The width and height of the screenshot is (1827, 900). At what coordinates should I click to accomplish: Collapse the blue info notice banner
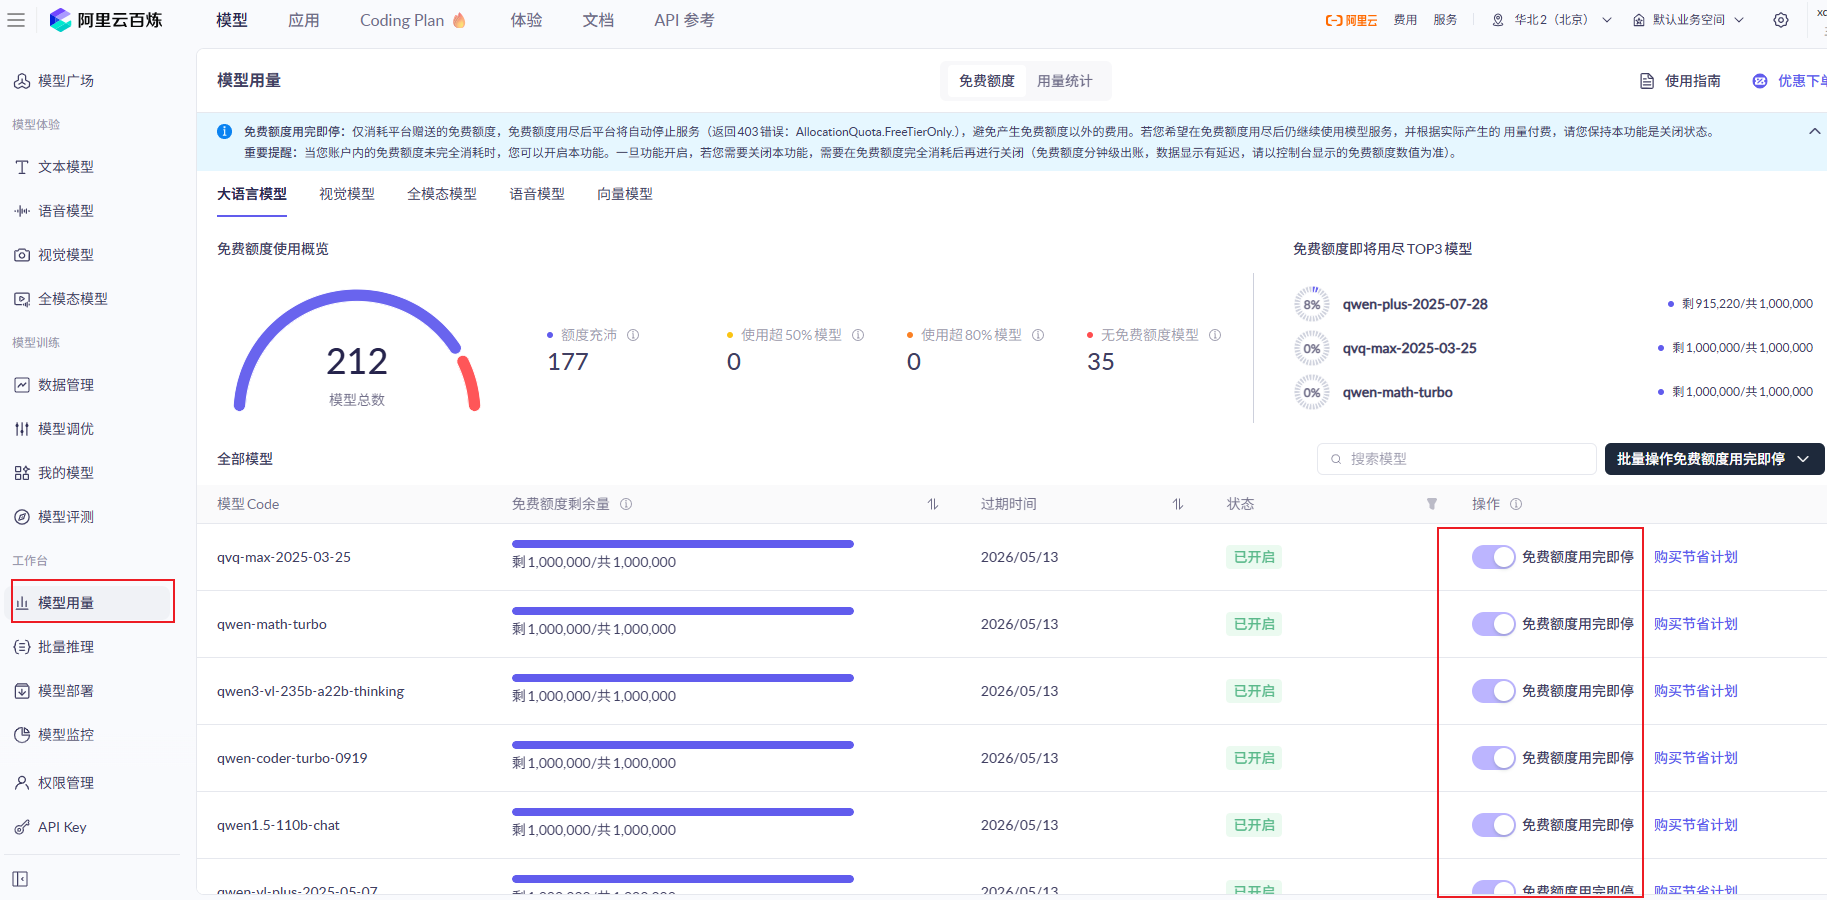(1814, 131)
